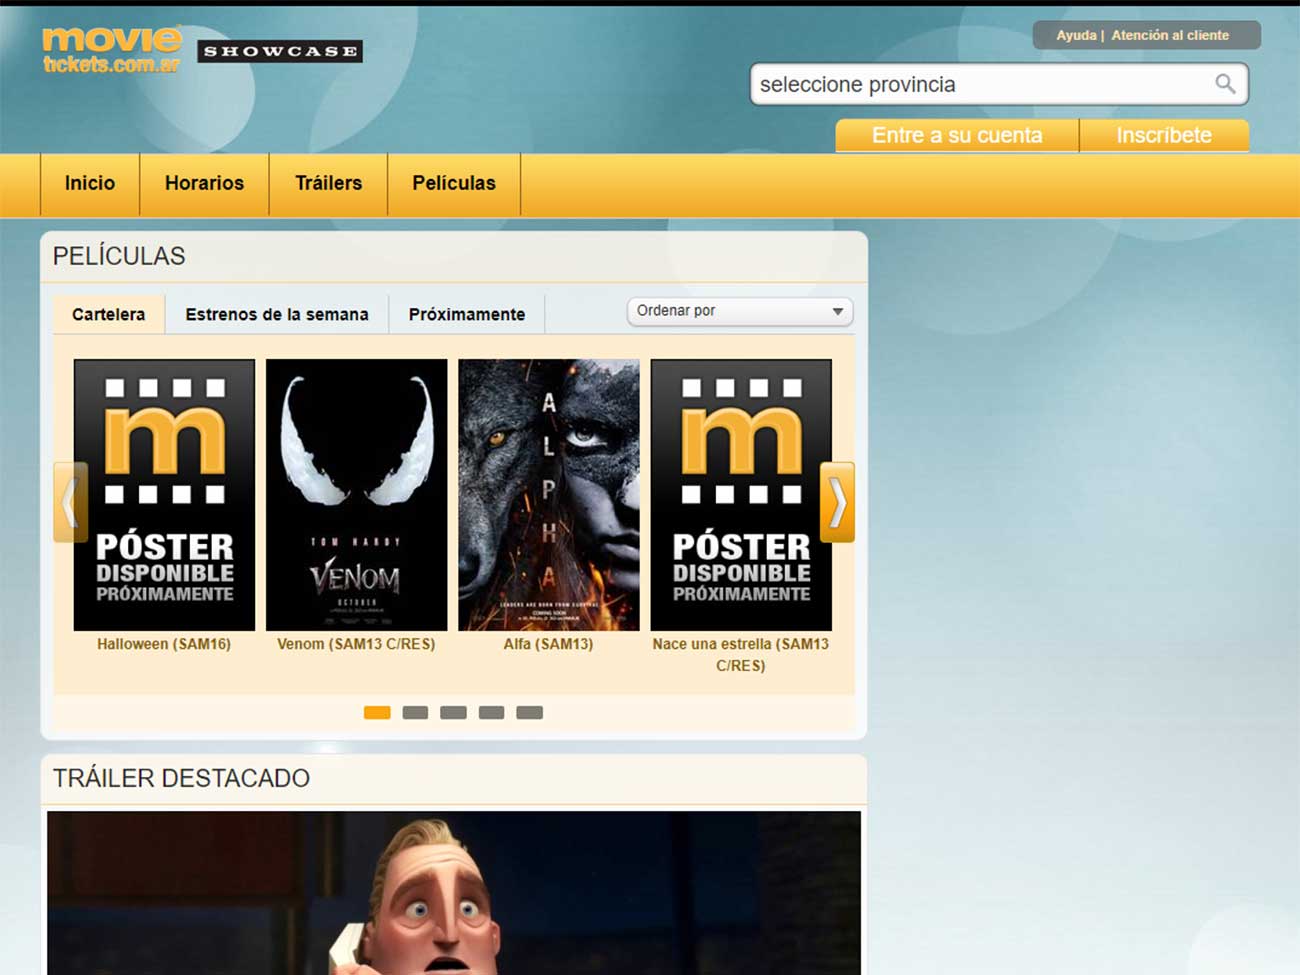Open the Inicio menu item
1300x975 pixels.
point(90,183)
